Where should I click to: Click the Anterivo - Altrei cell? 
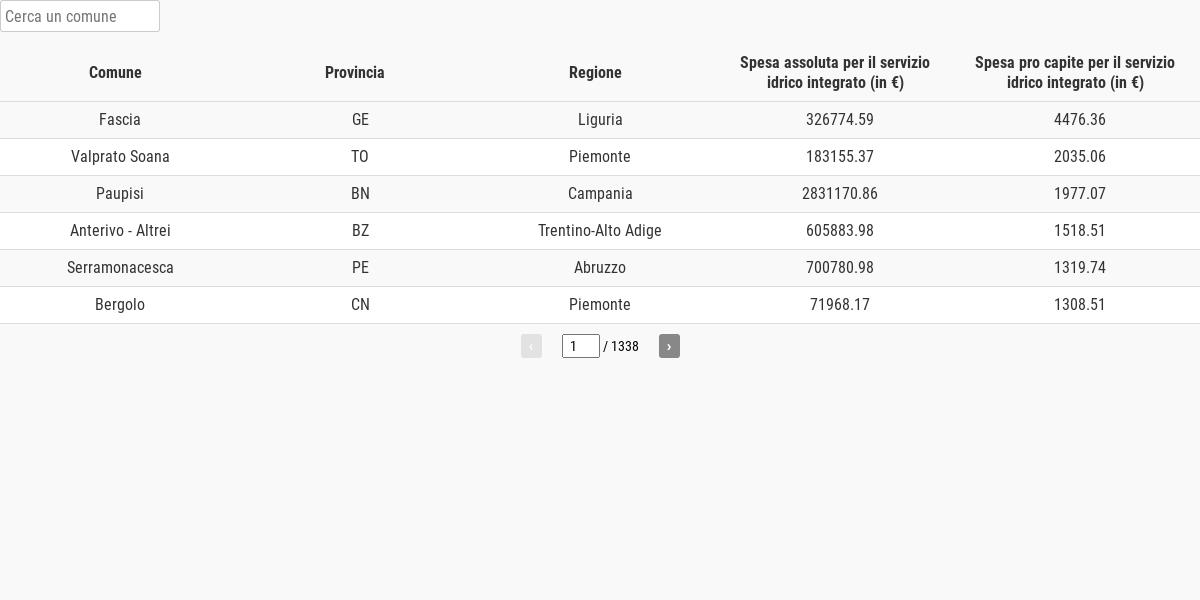coord(120,231)
